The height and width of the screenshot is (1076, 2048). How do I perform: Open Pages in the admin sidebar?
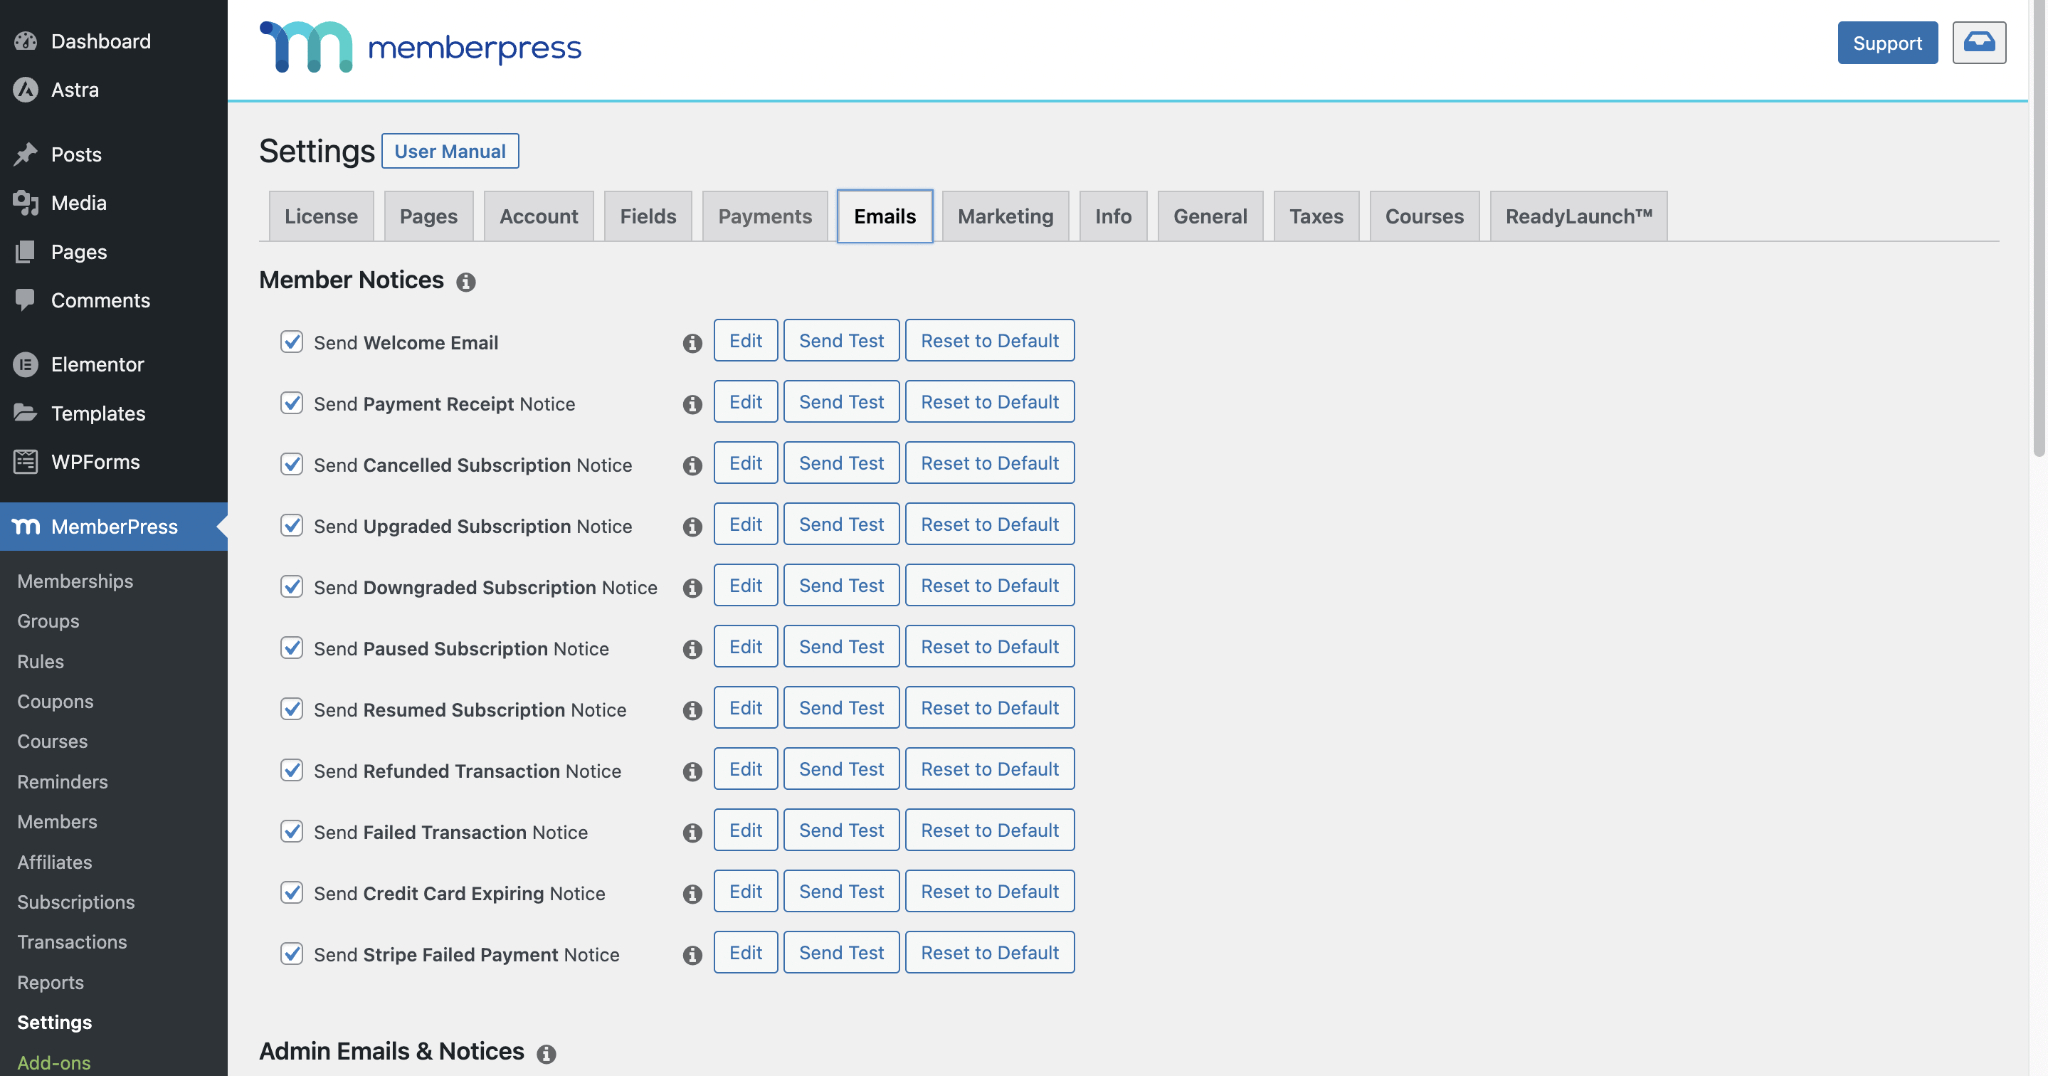[114, 252]
